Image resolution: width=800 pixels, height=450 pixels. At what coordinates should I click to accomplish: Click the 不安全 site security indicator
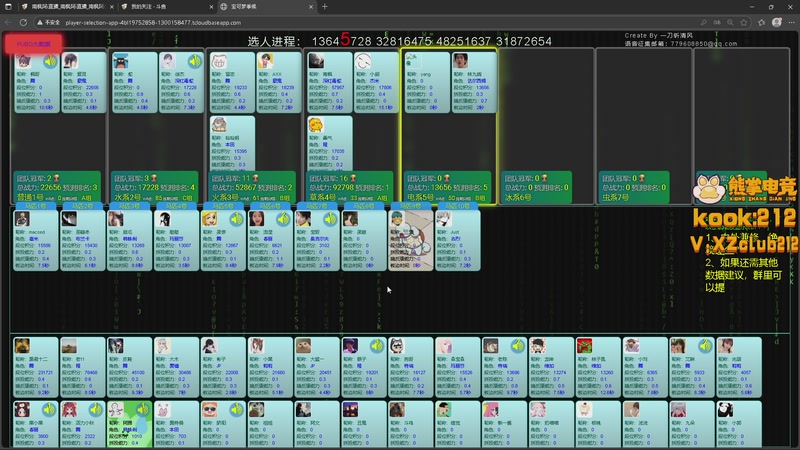[48, 22]
